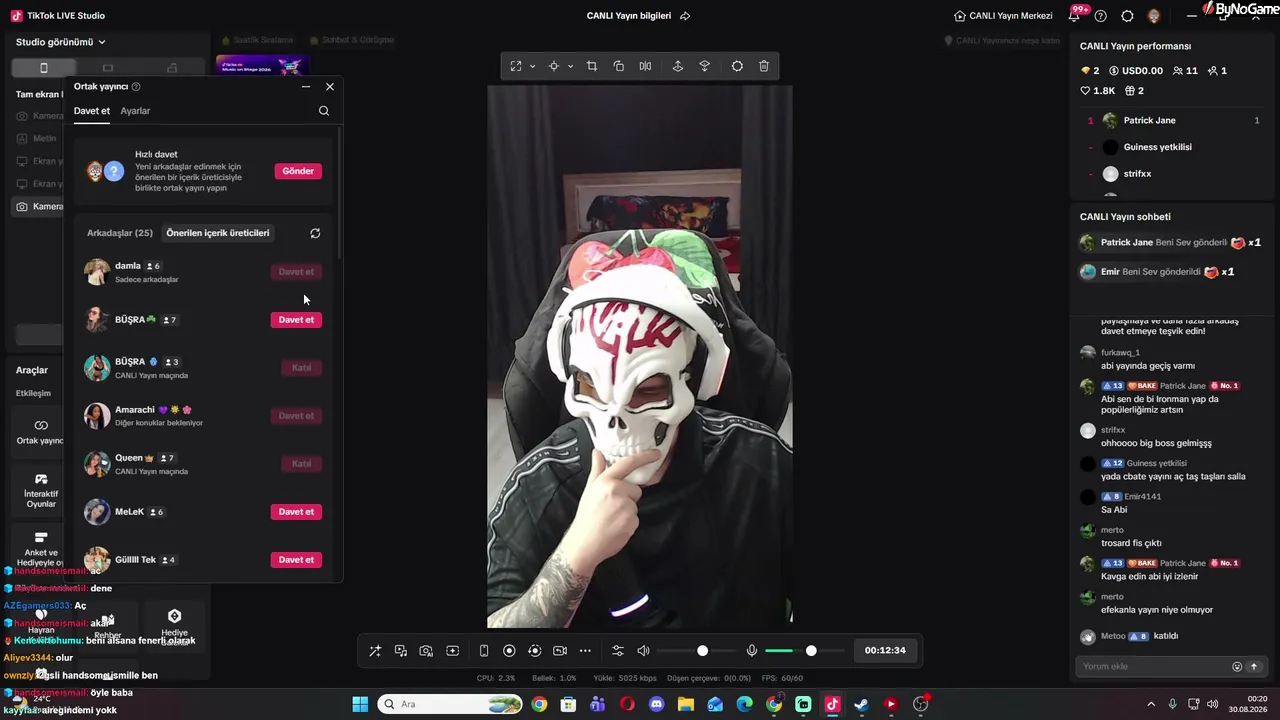Open CANLI Yayın Merkezi link
The image size is (1280, 720).
click(x=1003, y=16)
